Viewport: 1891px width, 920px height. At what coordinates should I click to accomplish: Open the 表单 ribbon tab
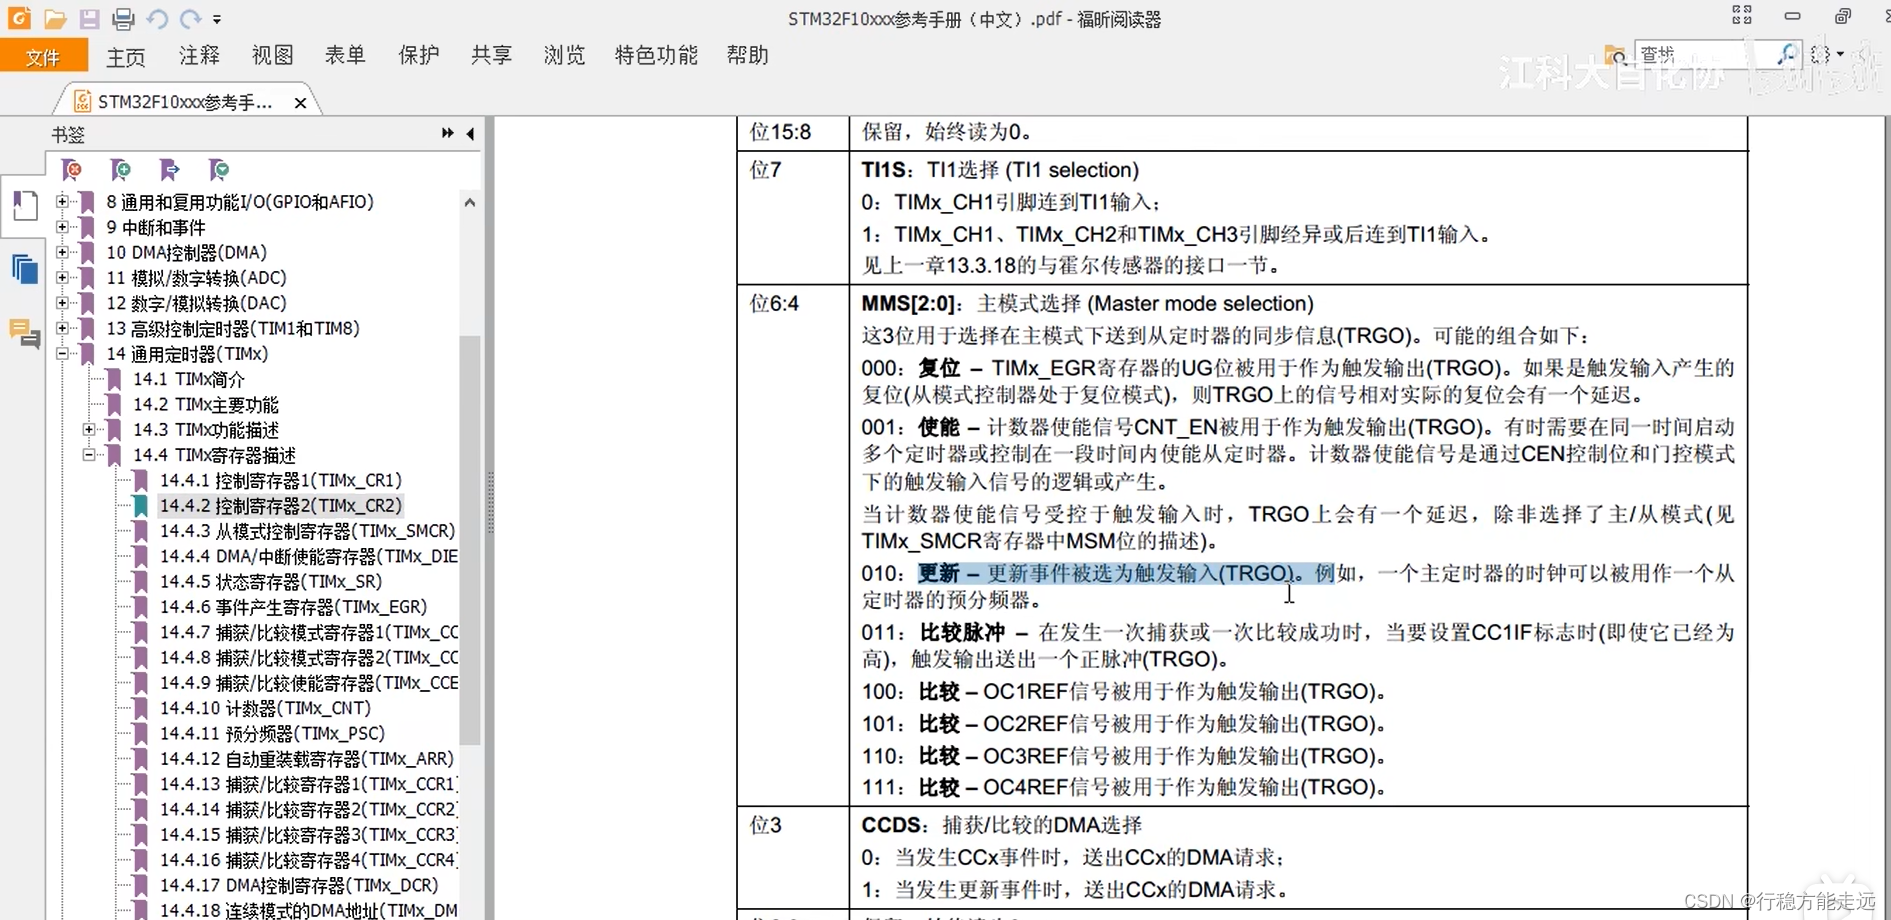pos(345,55)
